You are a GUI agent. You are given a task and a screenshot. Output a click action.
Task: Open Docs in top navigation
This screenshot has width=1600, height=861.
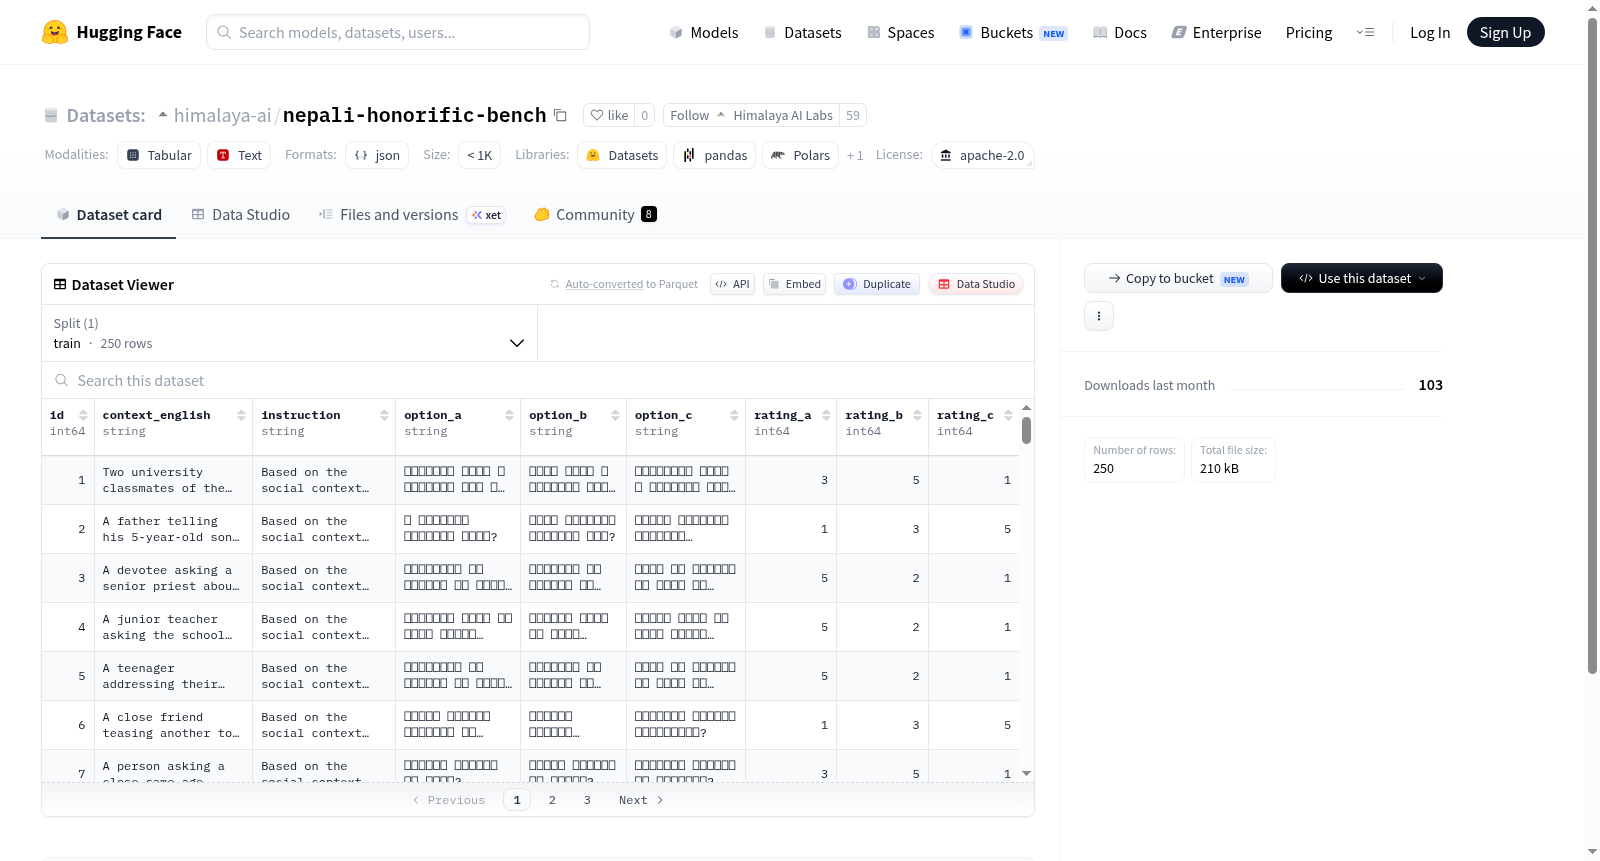click(x=1119, y=32)
